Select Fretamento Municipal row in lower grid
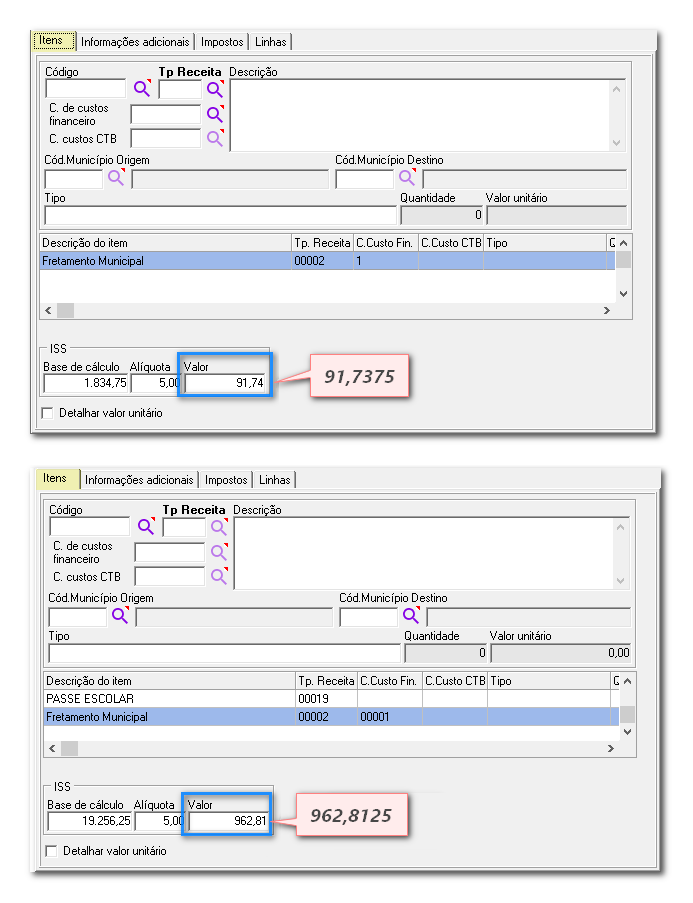 331,717
